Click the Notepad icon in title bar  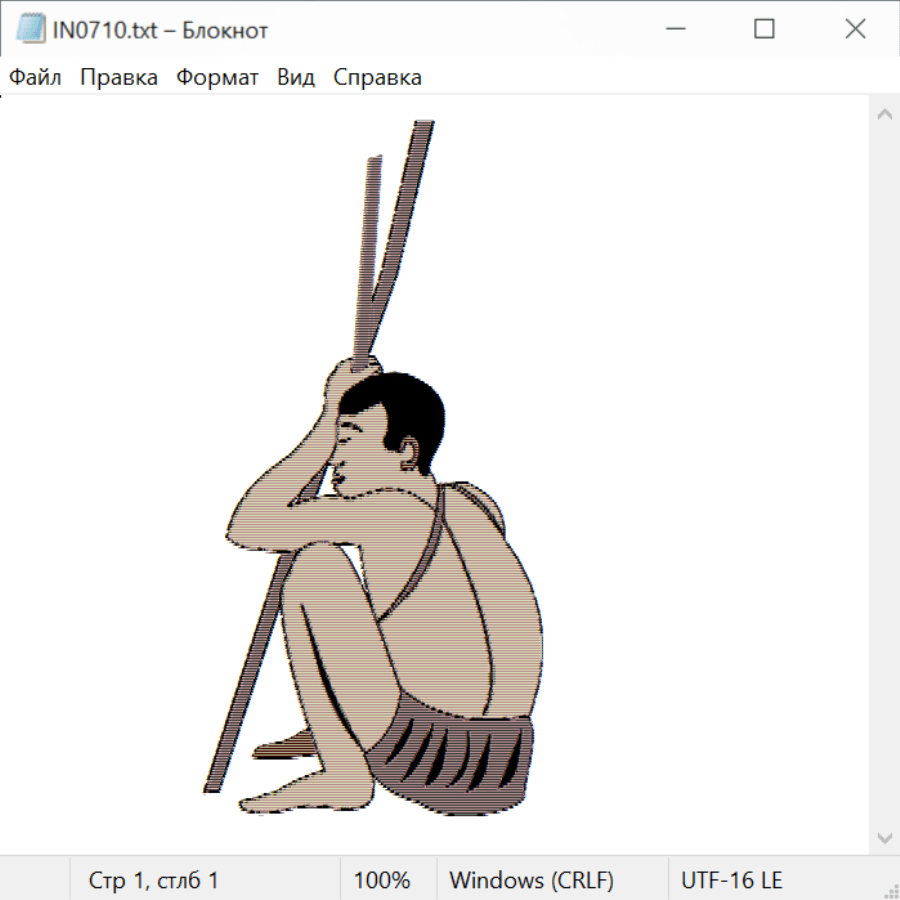tap(31, 30)
